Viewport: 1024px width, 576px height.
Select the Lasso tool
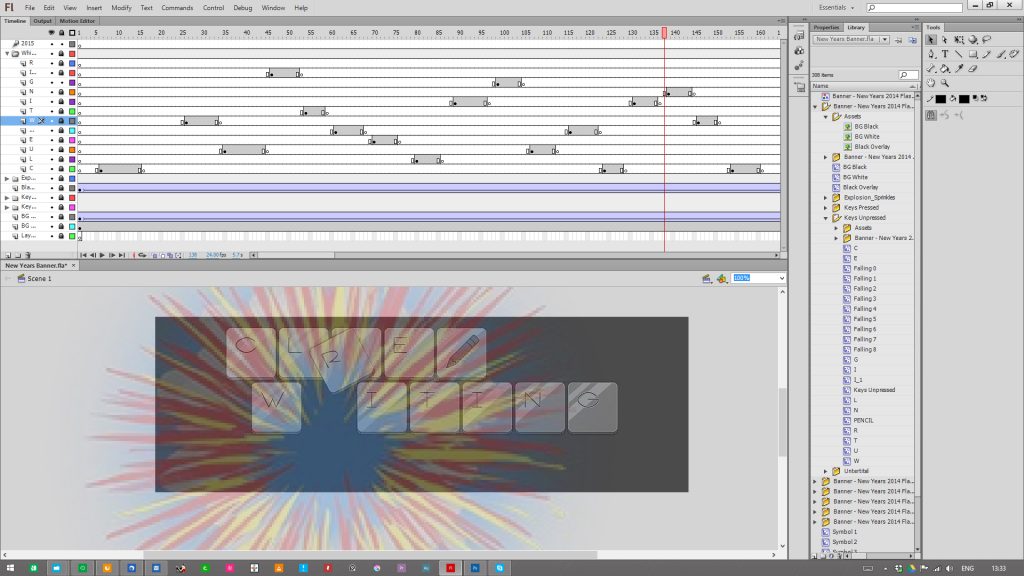pyautogui.click(x=986, y=40)
